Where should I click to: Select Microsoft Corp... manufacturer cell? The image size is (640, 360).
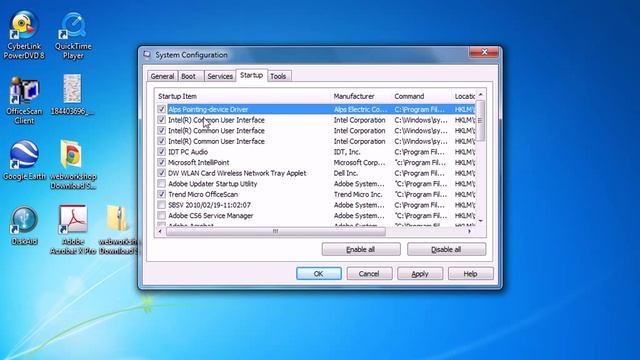(x=360, y=162)
